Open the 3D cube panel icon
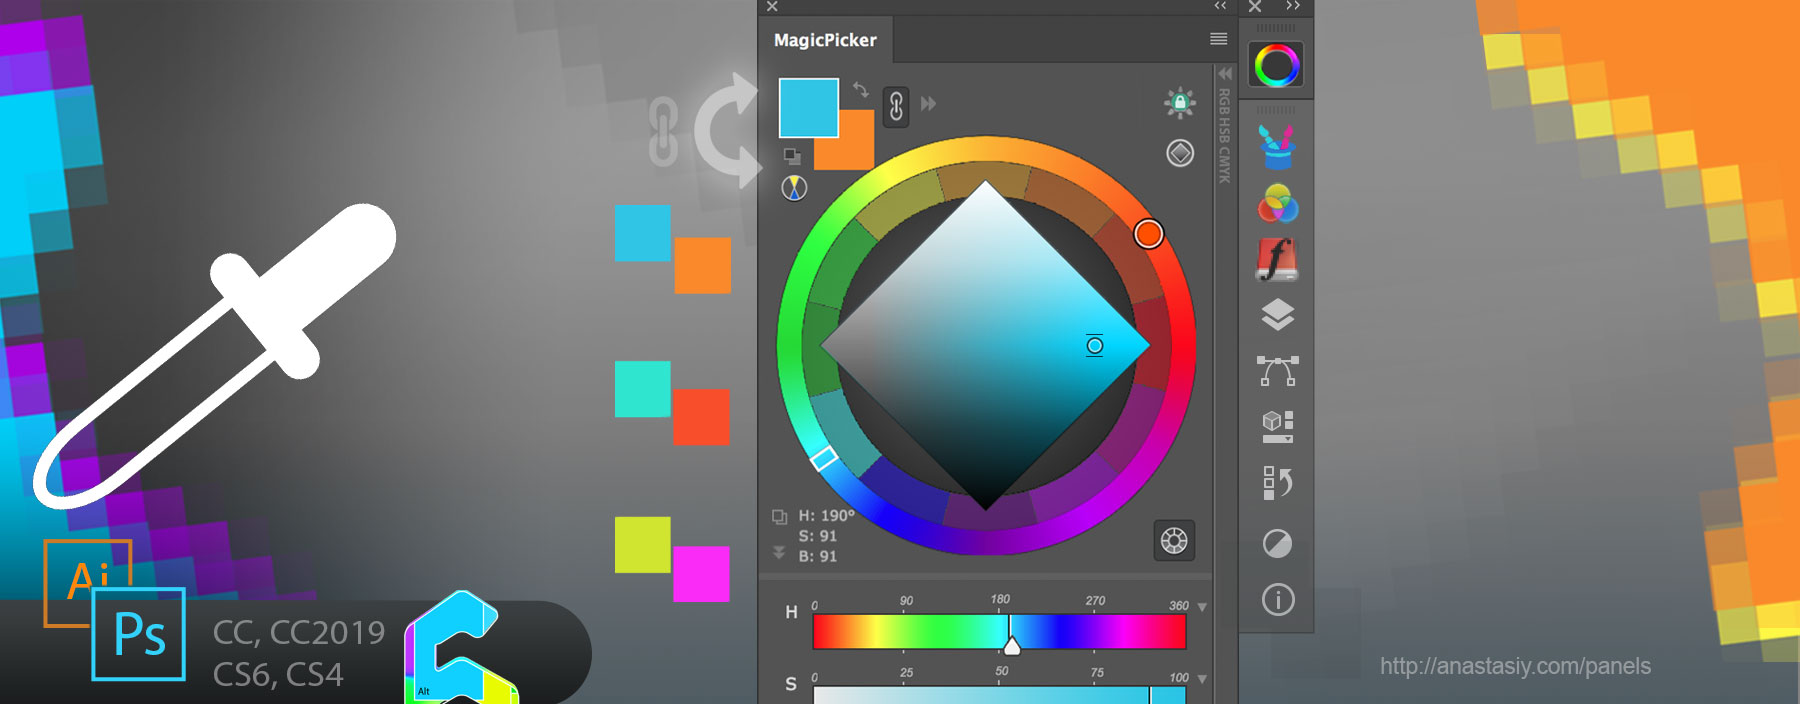 1277,427
